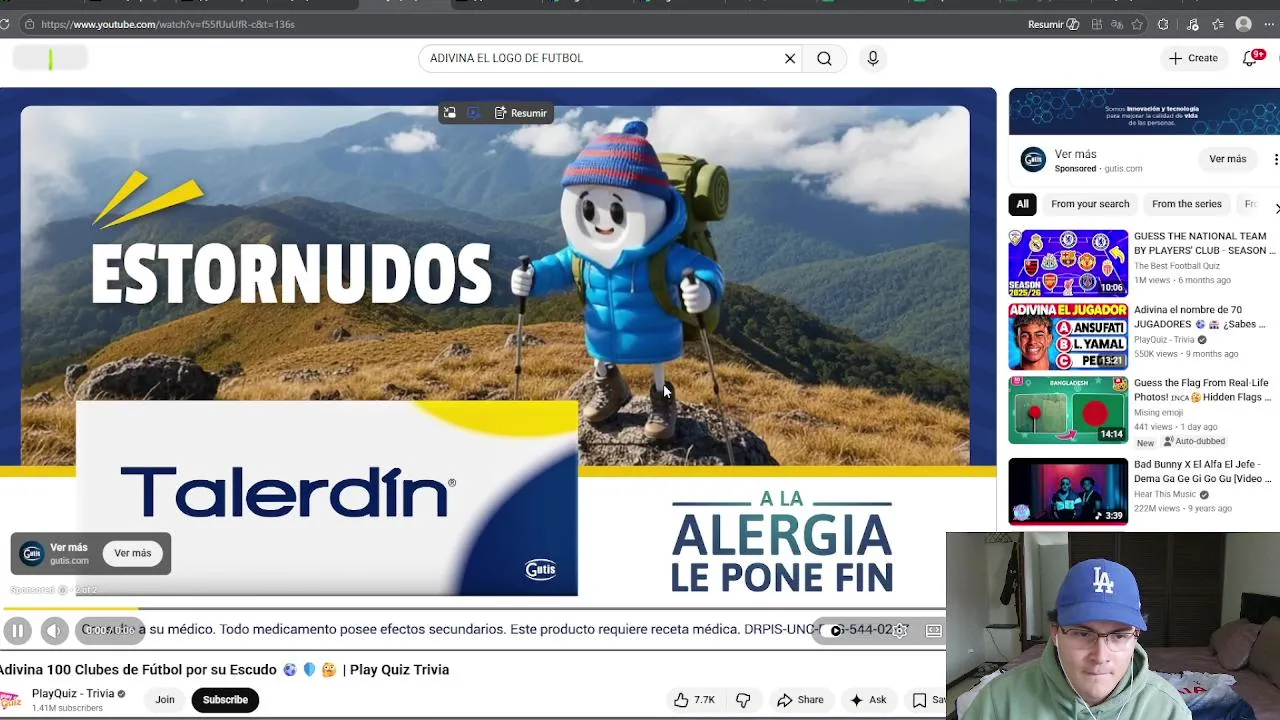The image size is (1280, 720).
Task: Click gutis.com sidebar banner ad image
Action: pyautogui.click(x=1144, y=111)
